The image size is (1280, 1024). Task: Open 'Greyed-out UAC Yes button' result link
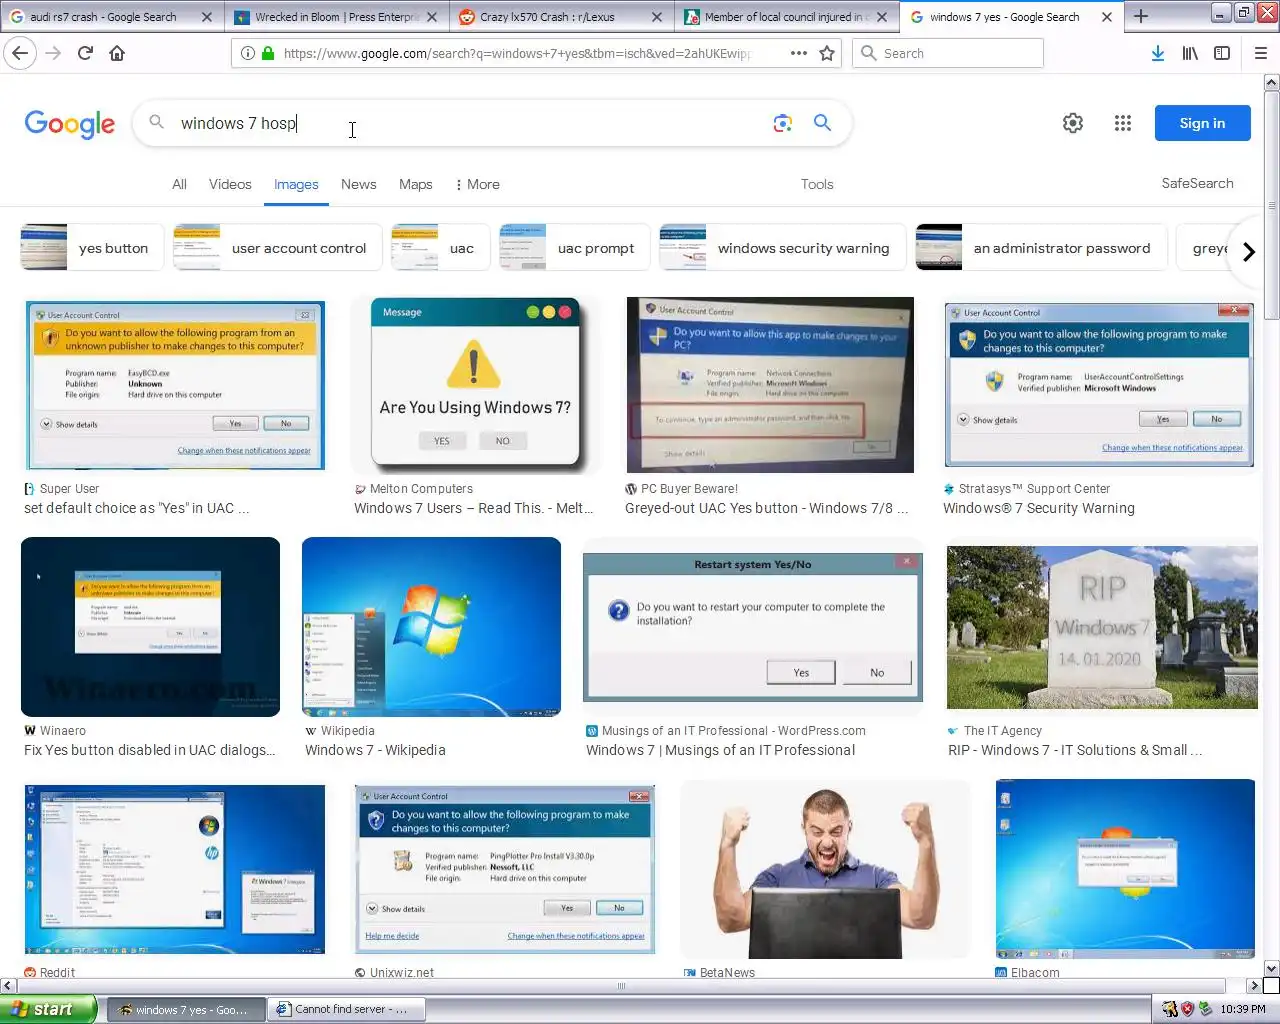pos(767,508)
